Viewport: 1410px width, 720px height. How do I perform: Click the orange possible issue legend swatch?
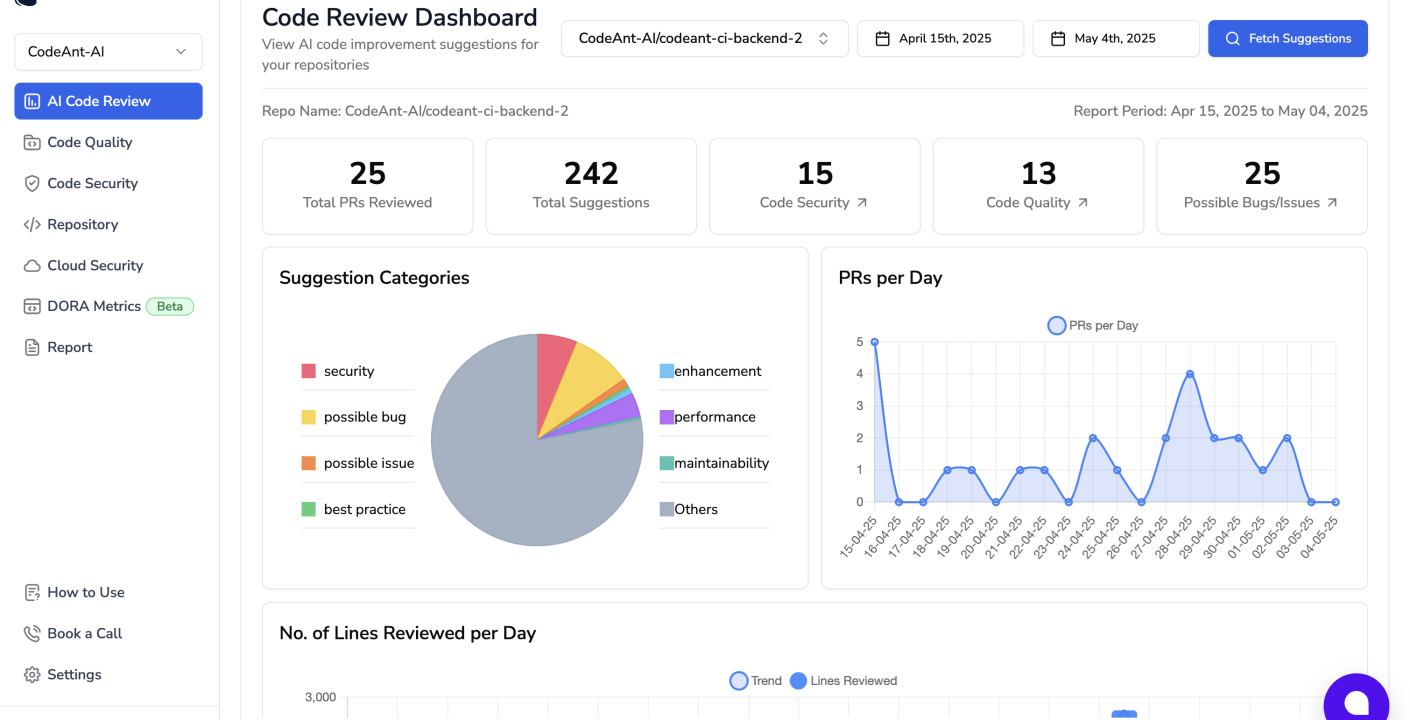coord(309,463)
